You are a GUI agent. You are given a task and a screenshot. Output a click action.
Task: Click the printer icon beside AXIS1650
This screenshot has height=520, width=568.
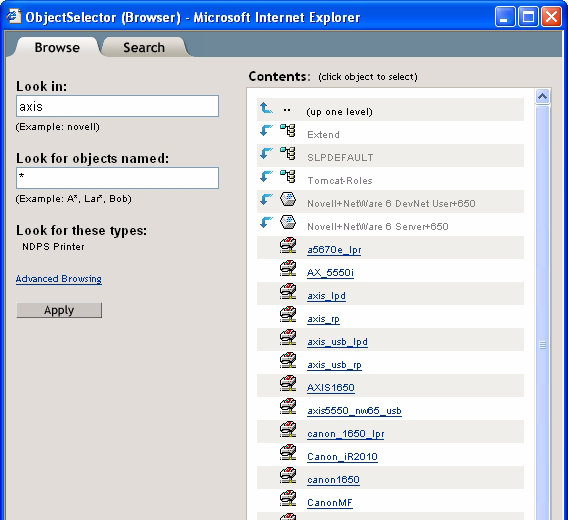288,383
